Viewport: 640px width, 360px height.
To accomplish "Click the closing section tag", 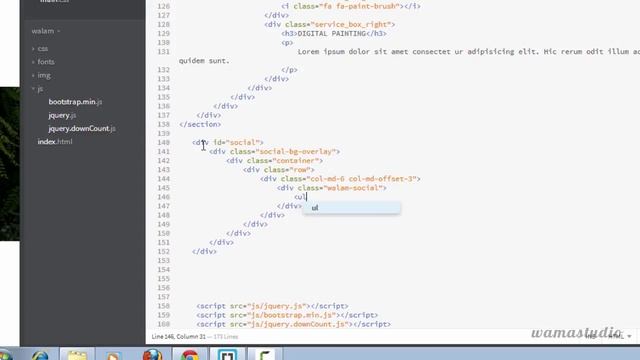I will [x=200, y=124].
